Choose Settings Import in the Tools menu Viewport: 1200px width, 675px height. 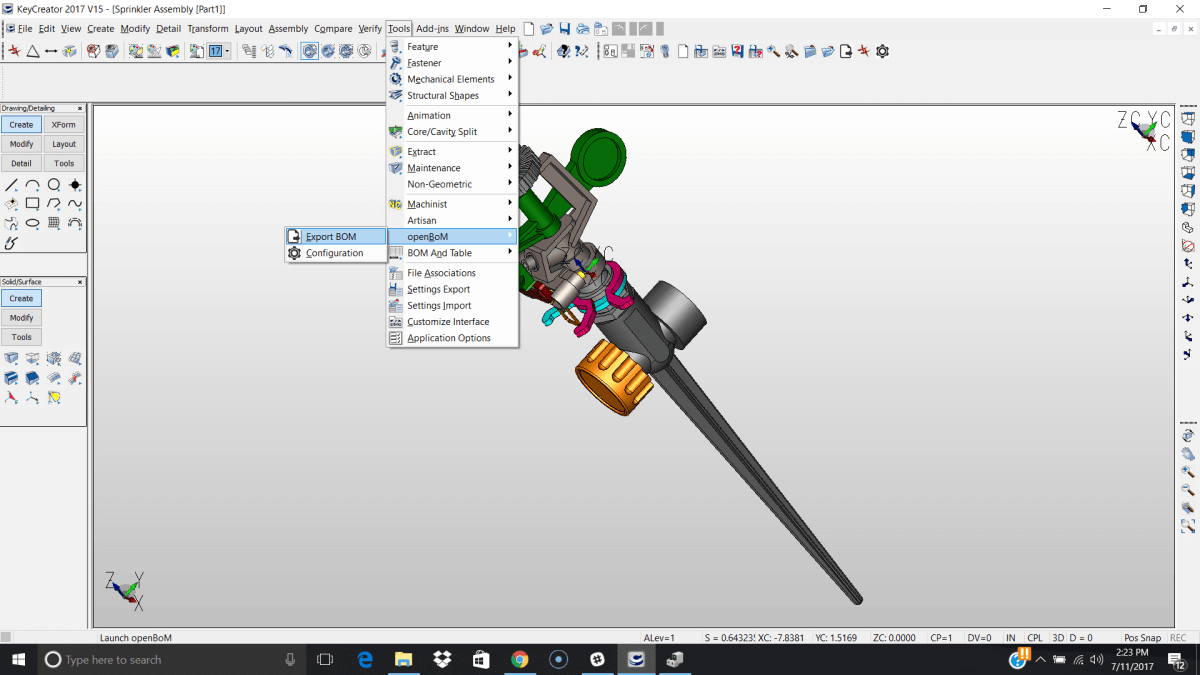click(452, 306)
